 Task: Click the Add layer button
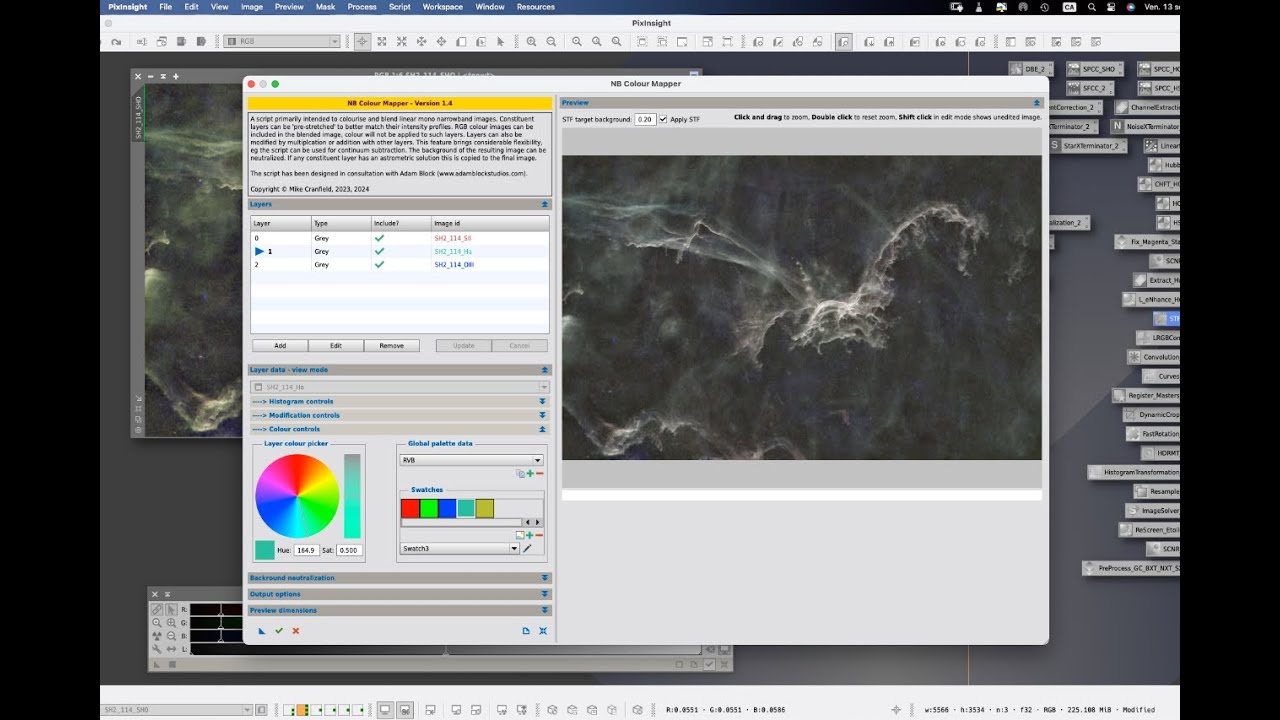(280, 345)
